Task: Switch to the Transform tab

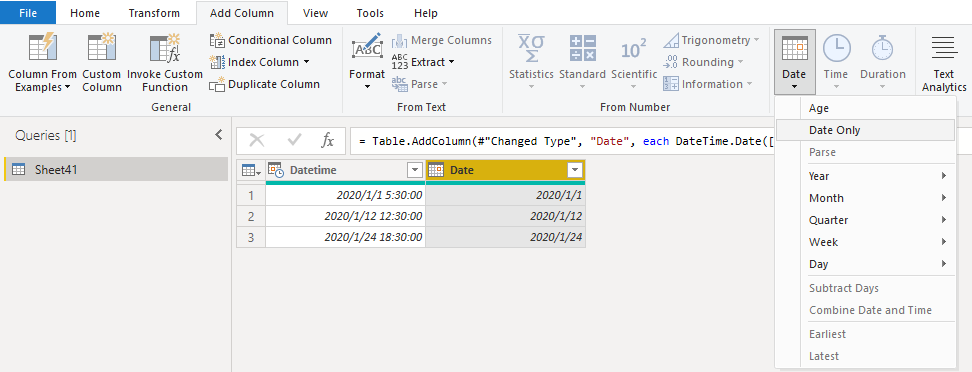Action: point(154,13)
